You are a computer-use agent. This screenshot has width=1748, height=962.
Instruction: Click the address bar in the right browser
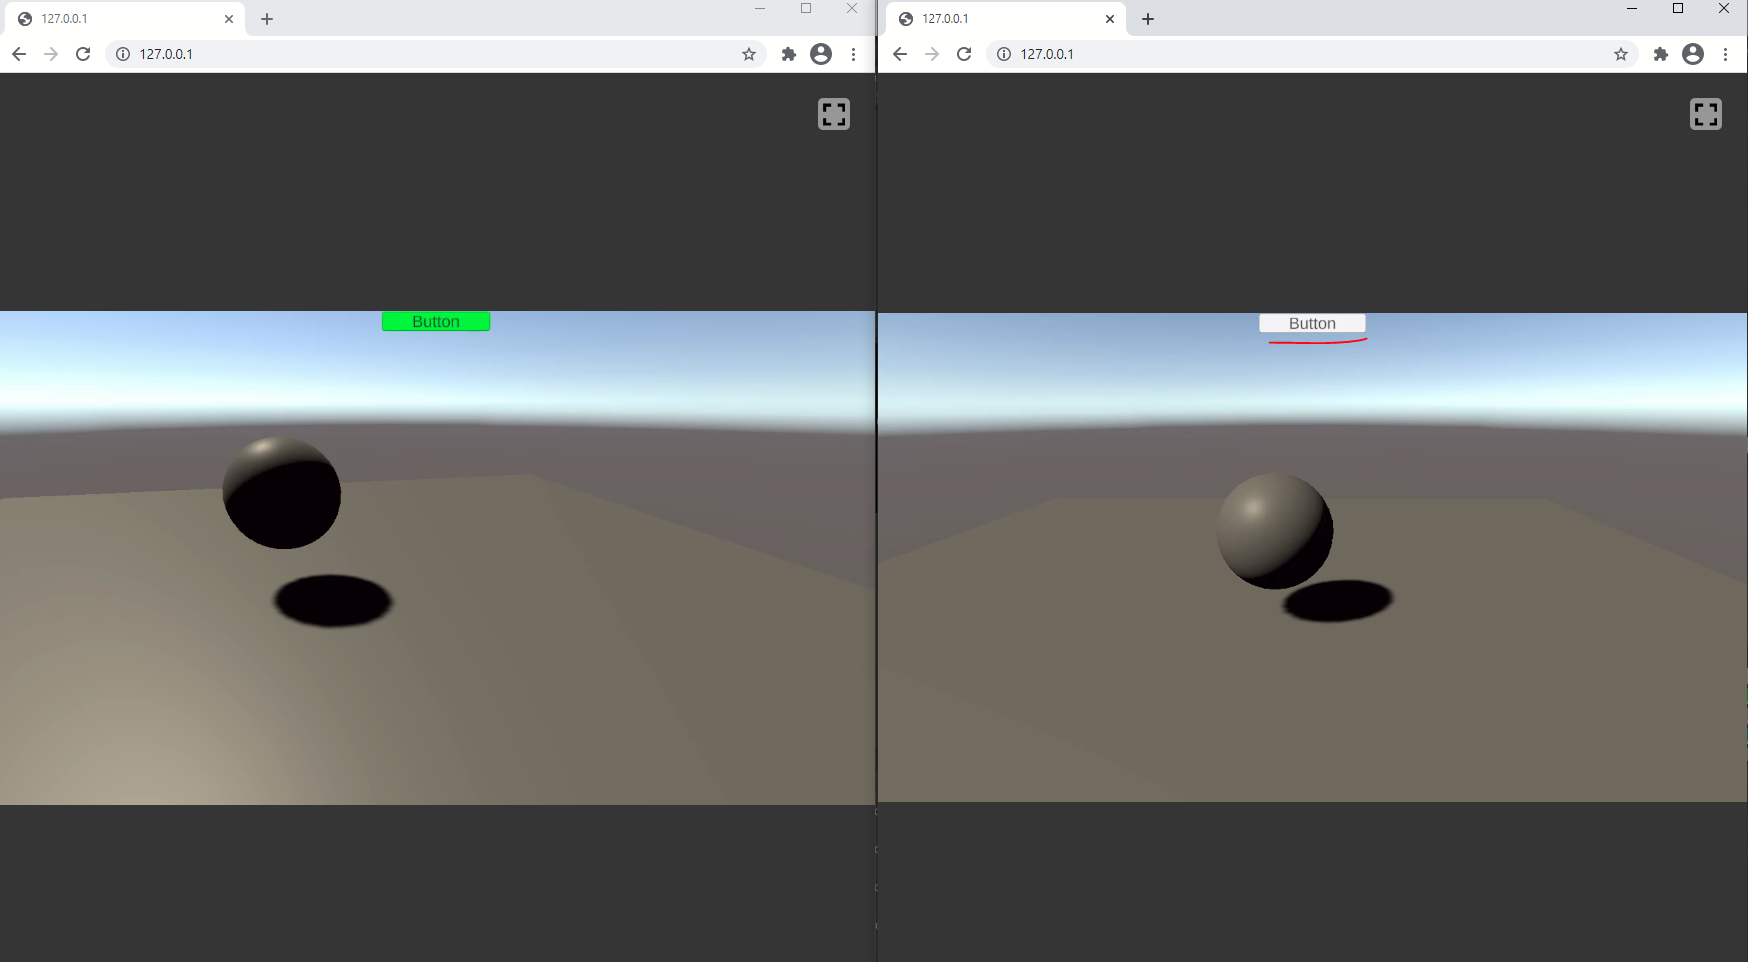pyautogui.click(x=1180, y=54)
